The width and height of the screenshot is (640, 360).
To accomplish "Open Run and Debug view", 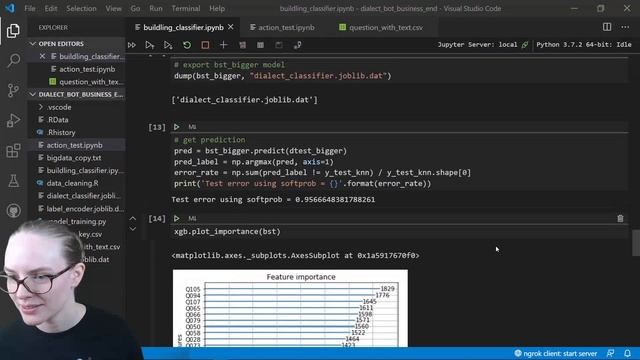I will (x=13, y=120).
